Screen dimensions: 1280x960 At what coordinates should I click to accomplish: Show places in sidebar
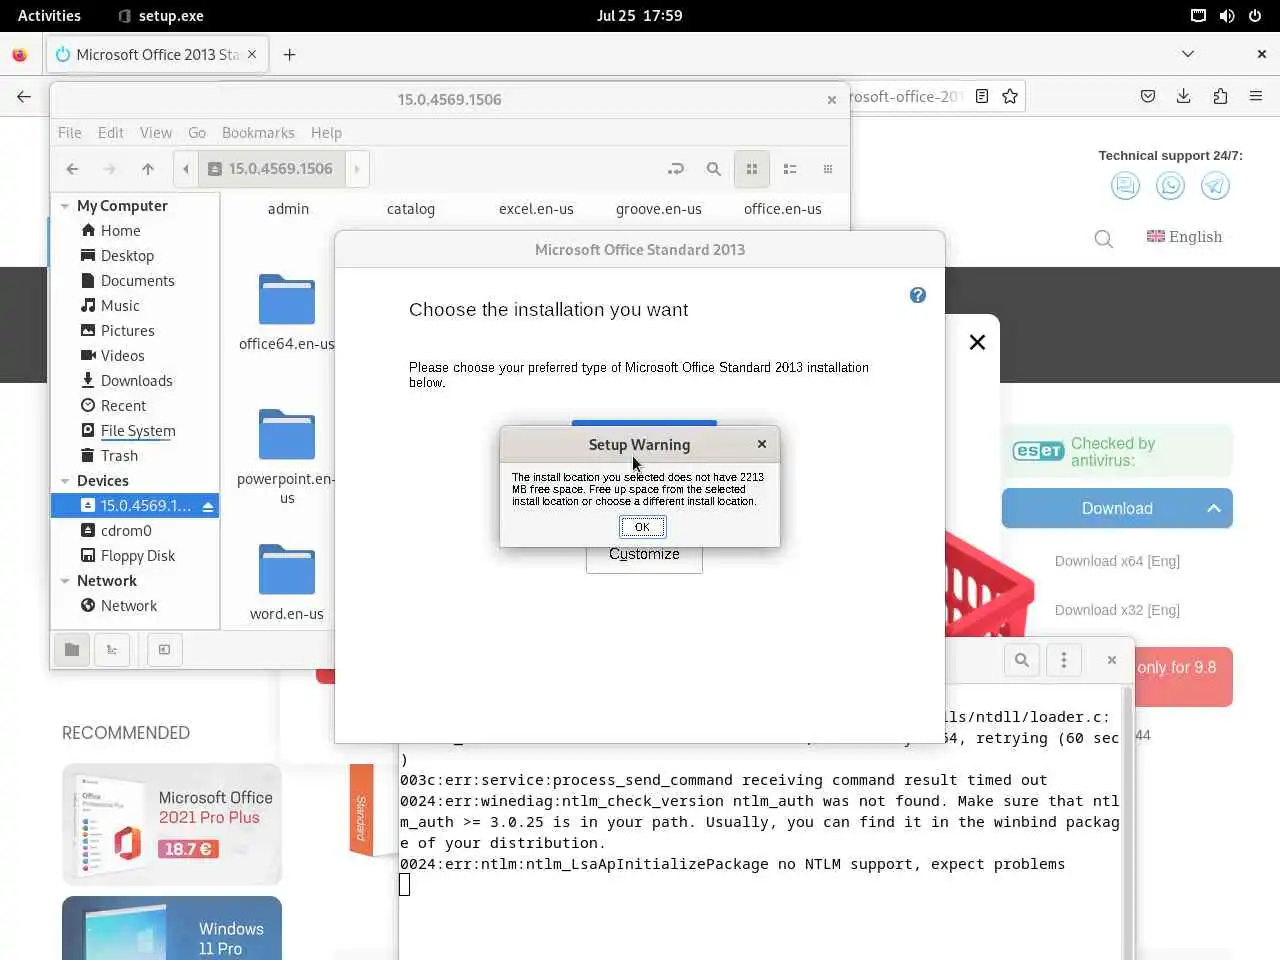point(72,650)
